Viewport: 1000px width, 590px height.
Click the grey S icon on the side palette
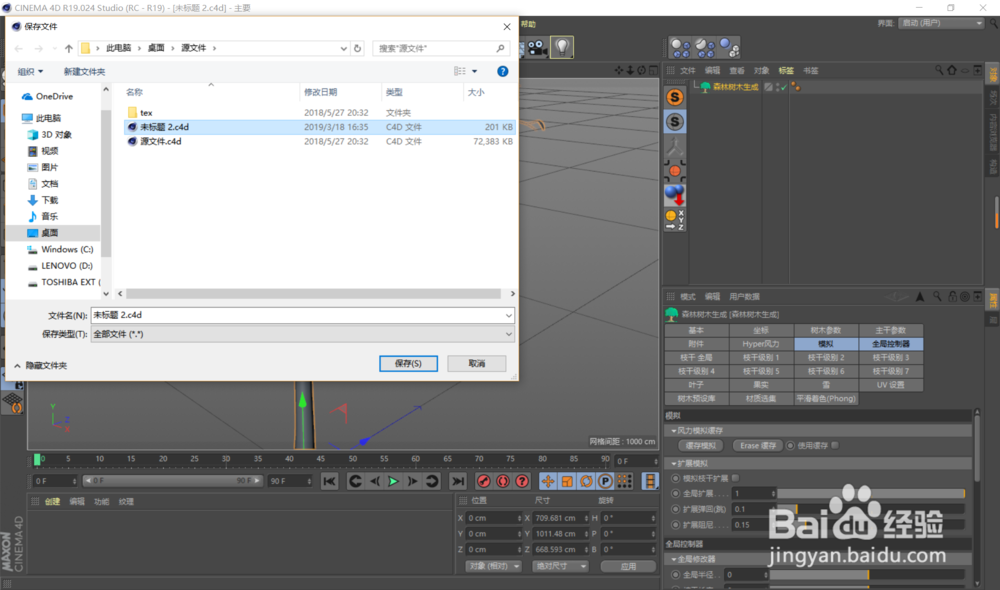point(675,121)
